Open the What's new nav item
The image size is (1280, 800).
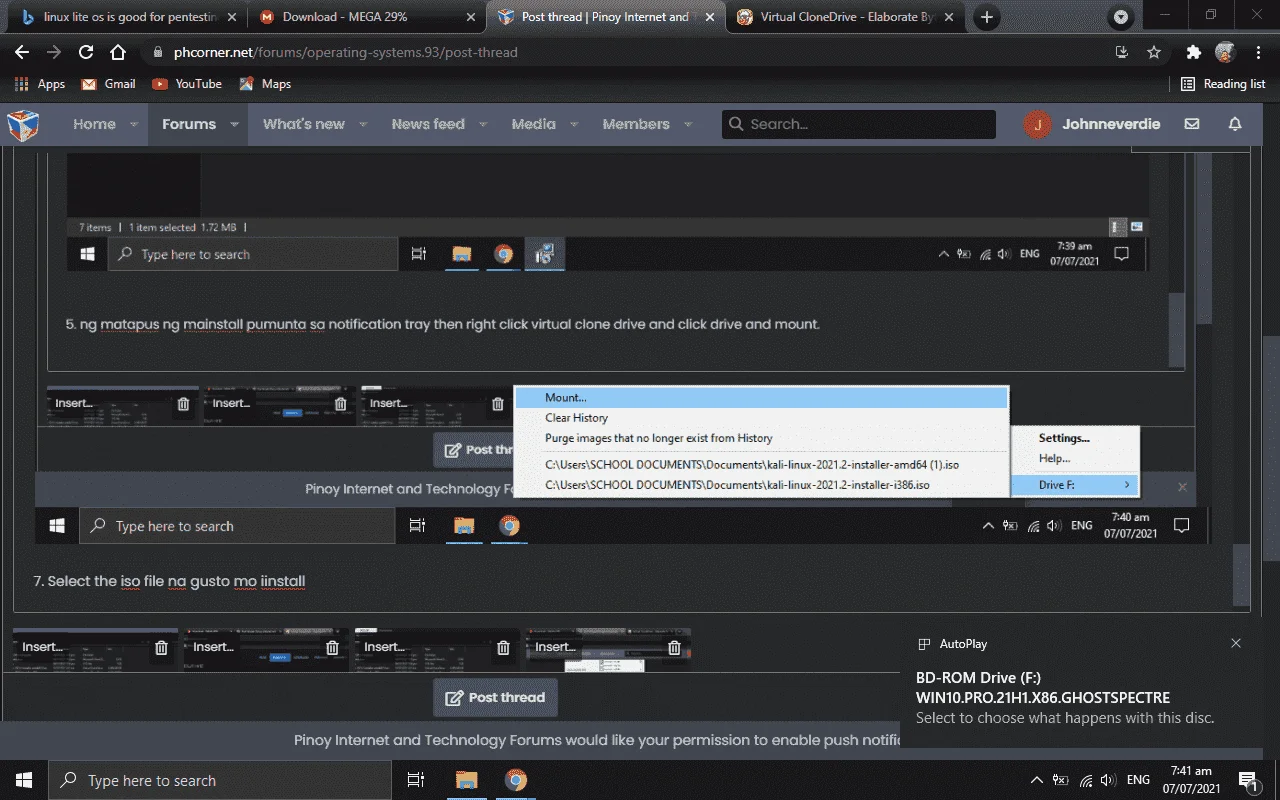(x=304, y=124)
